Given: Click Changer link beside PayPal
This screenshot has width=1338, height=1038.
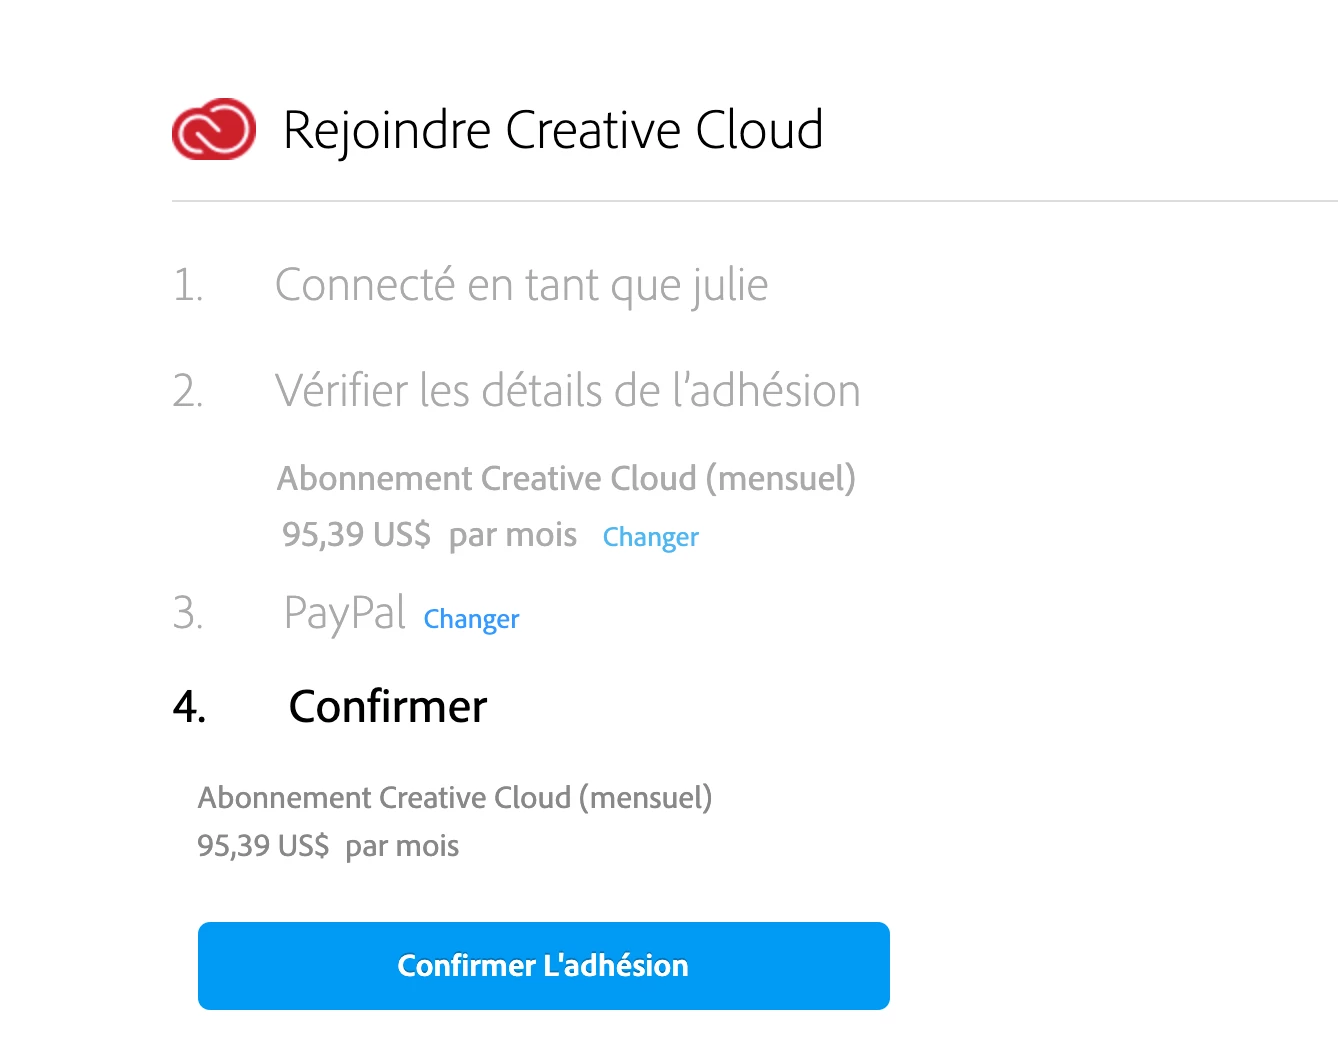Looking at the screenshot, I should [x=472, y=619].
